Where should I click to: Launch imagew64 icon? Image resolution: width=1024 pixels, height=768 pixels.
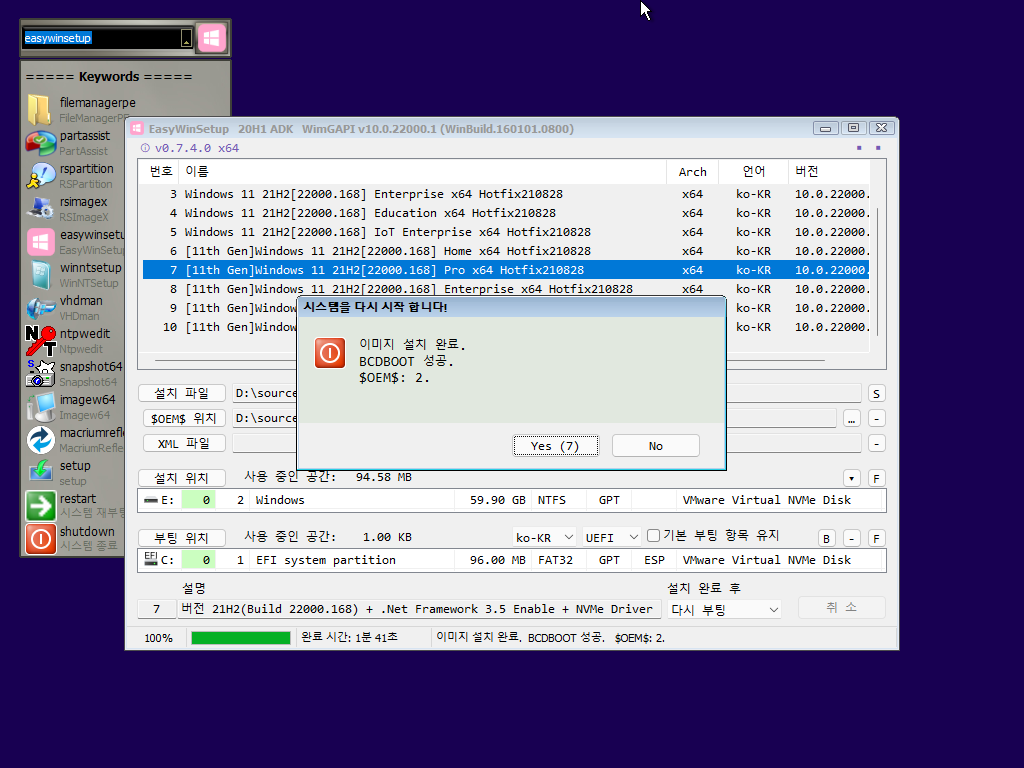point(40,406)
